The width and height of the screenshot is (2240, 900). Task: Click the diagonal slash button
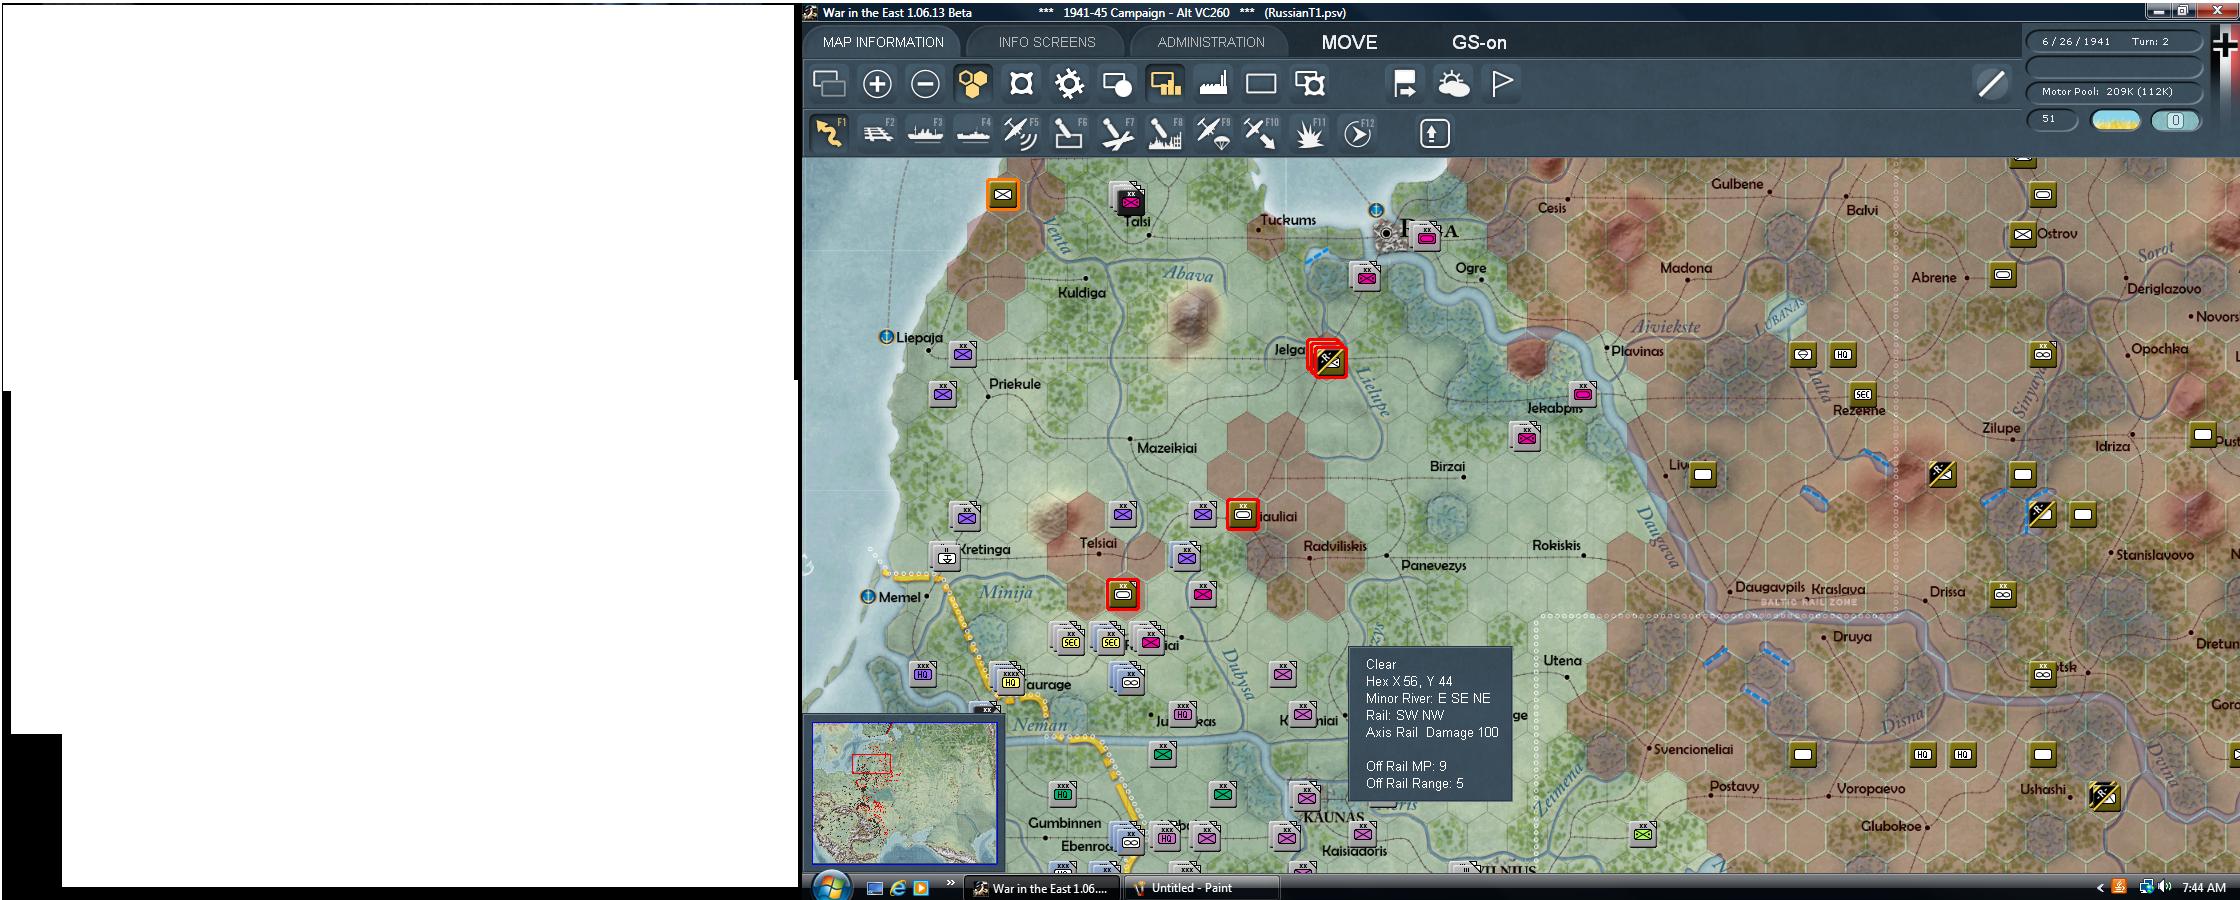click(1991, 84)
